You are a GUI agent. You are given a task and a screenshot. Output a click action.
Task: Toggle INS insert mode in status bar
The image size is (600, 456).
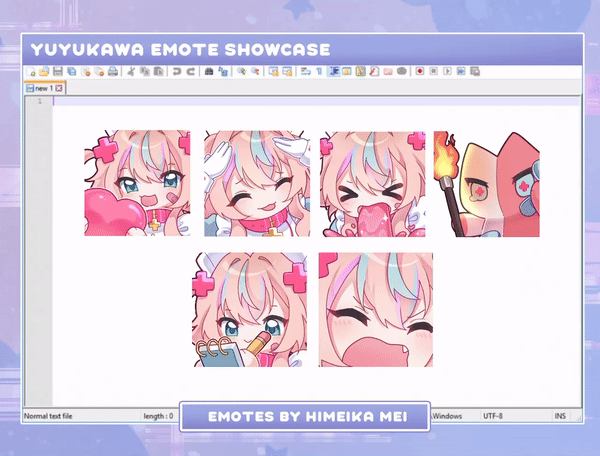(560, 415)
